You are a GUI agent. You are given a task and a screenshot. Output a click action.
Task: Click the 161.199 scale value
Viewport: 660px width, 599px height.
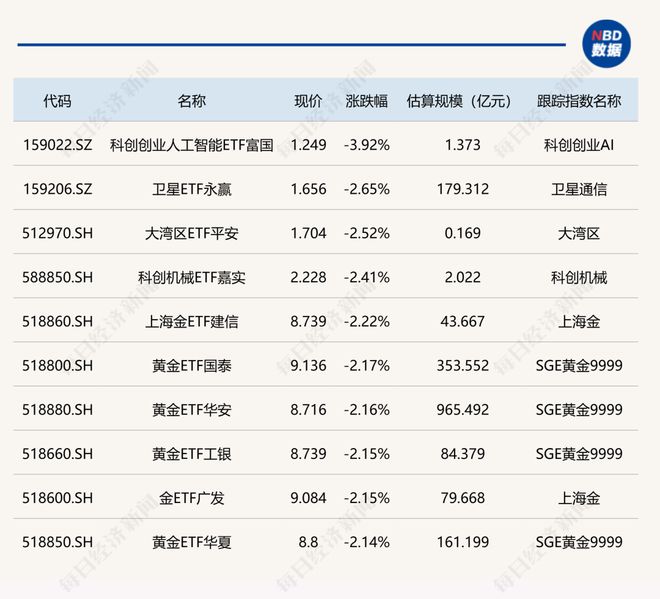[463, 542]
